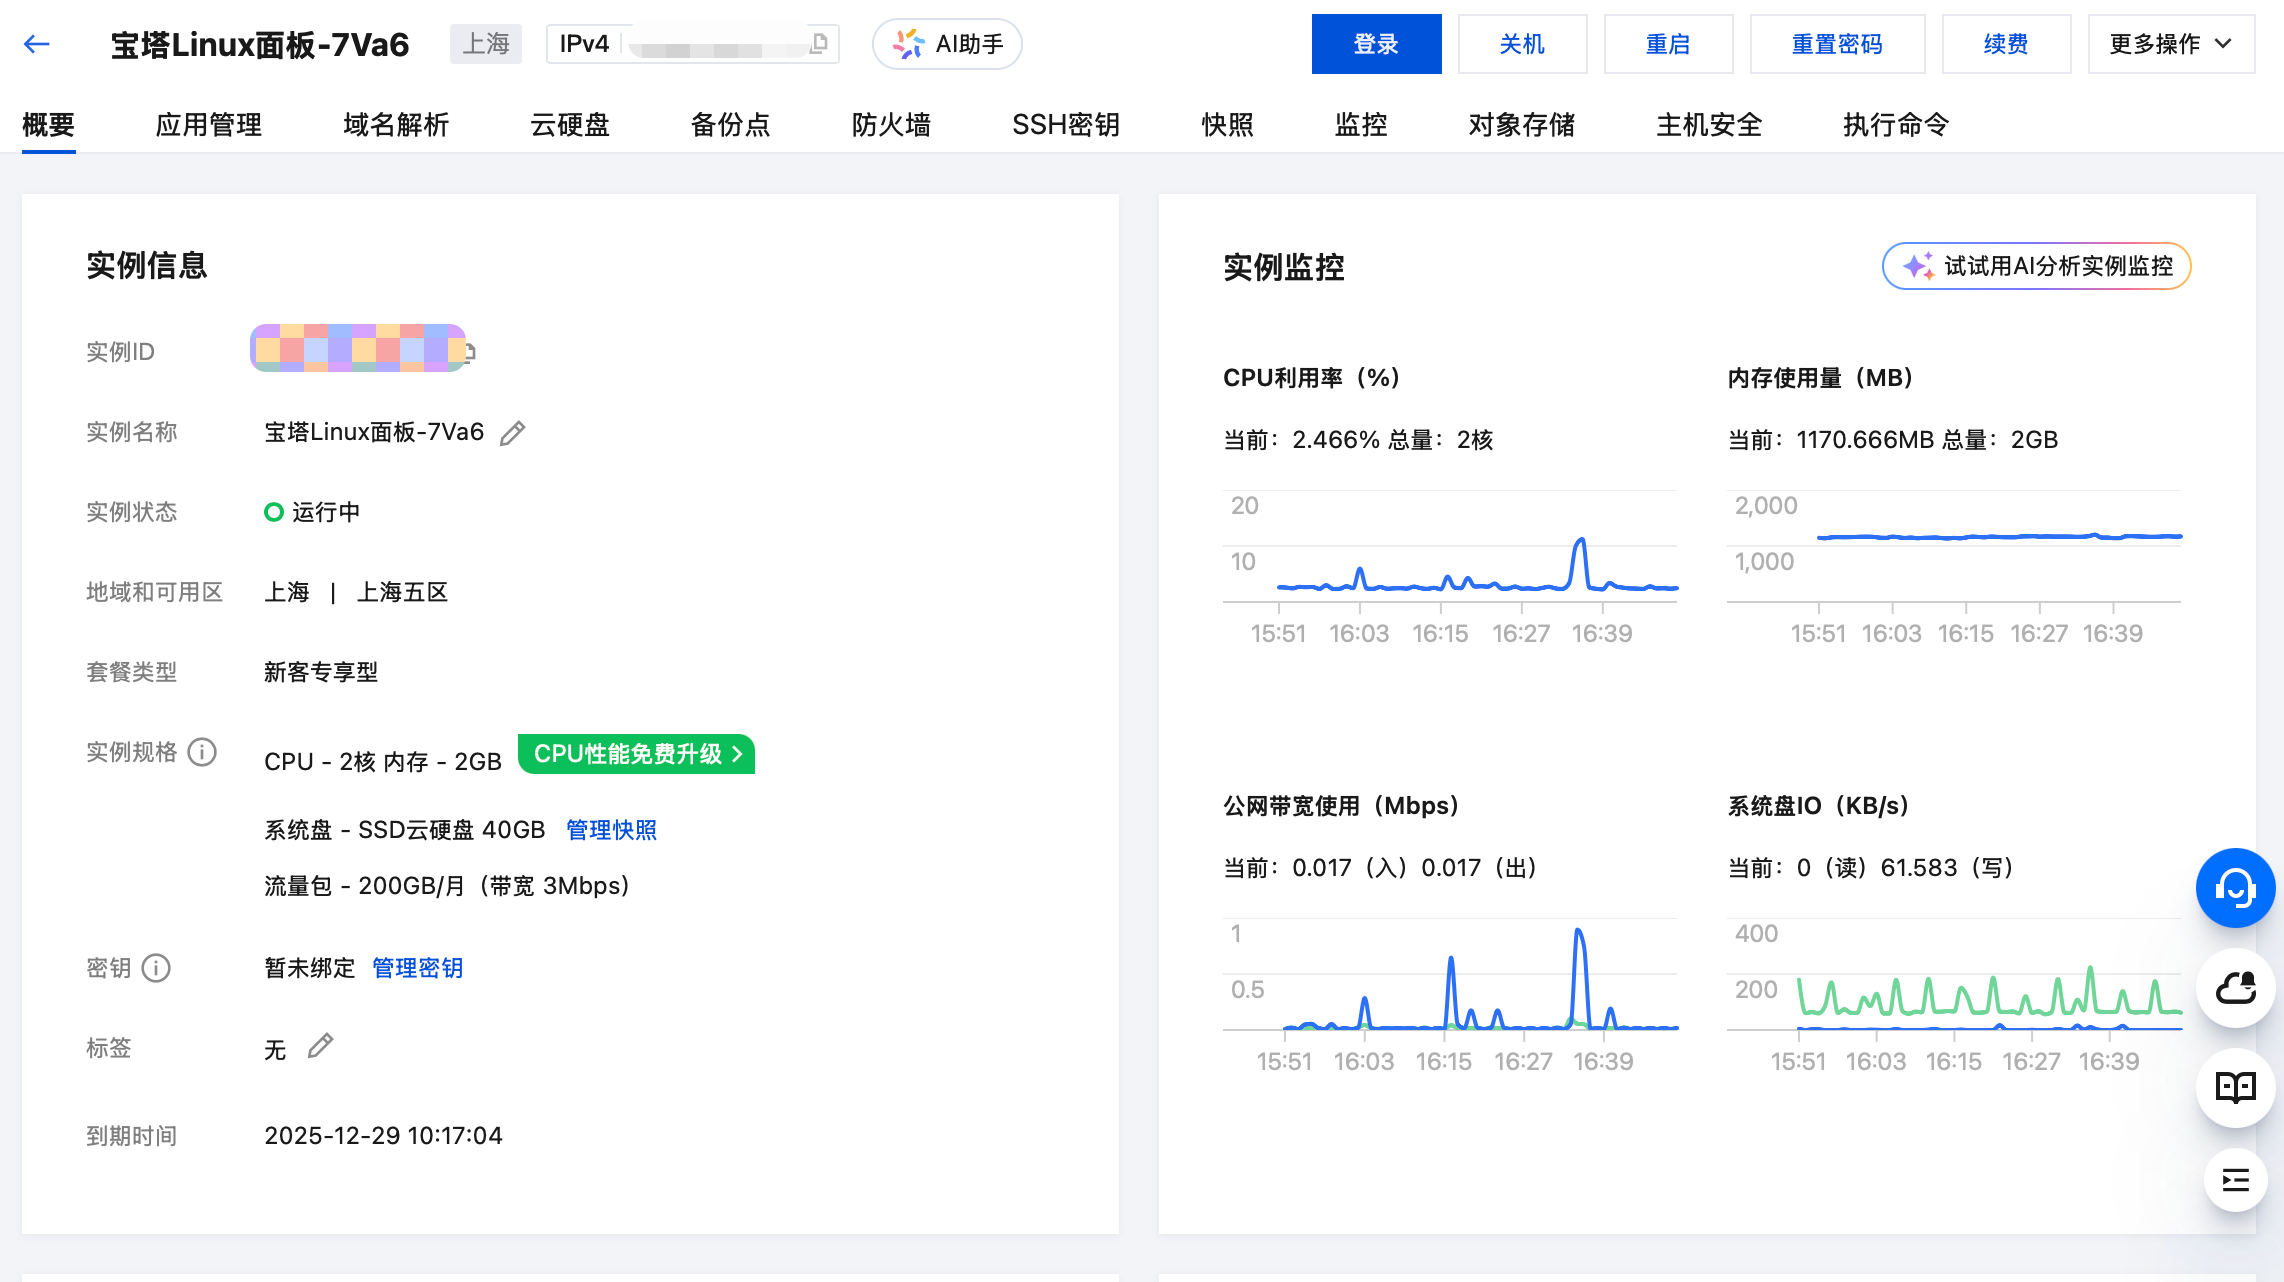Switch to the 防火墙 tab
Screen dimensions: 2284x1282
coord(891,125)
